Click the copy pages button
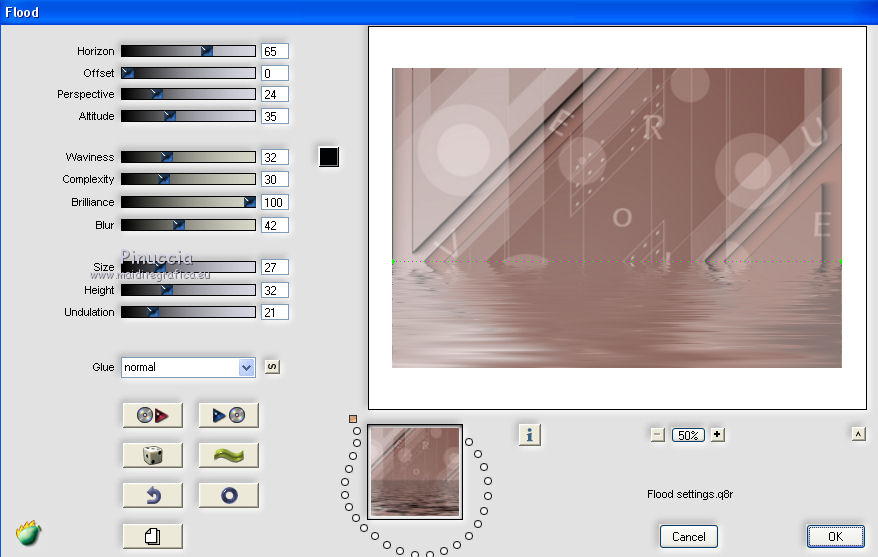Image resolution: width=878 pixels, height=557 pixels. 152,536
